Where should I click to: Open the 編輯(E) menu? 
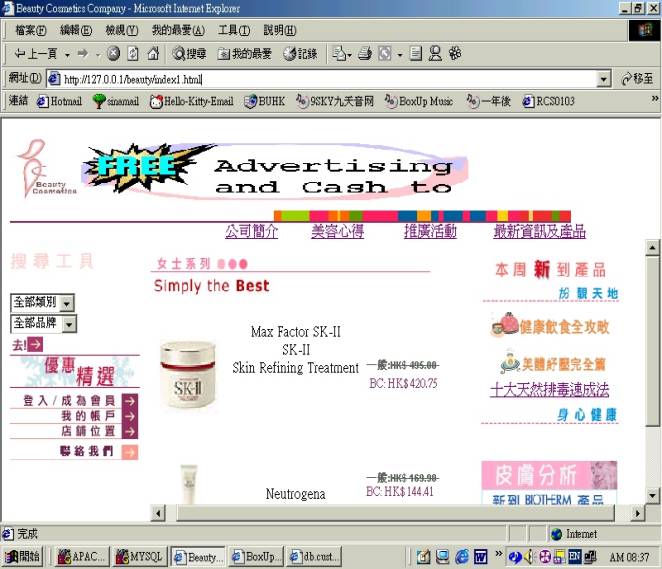tap(76, 30)
